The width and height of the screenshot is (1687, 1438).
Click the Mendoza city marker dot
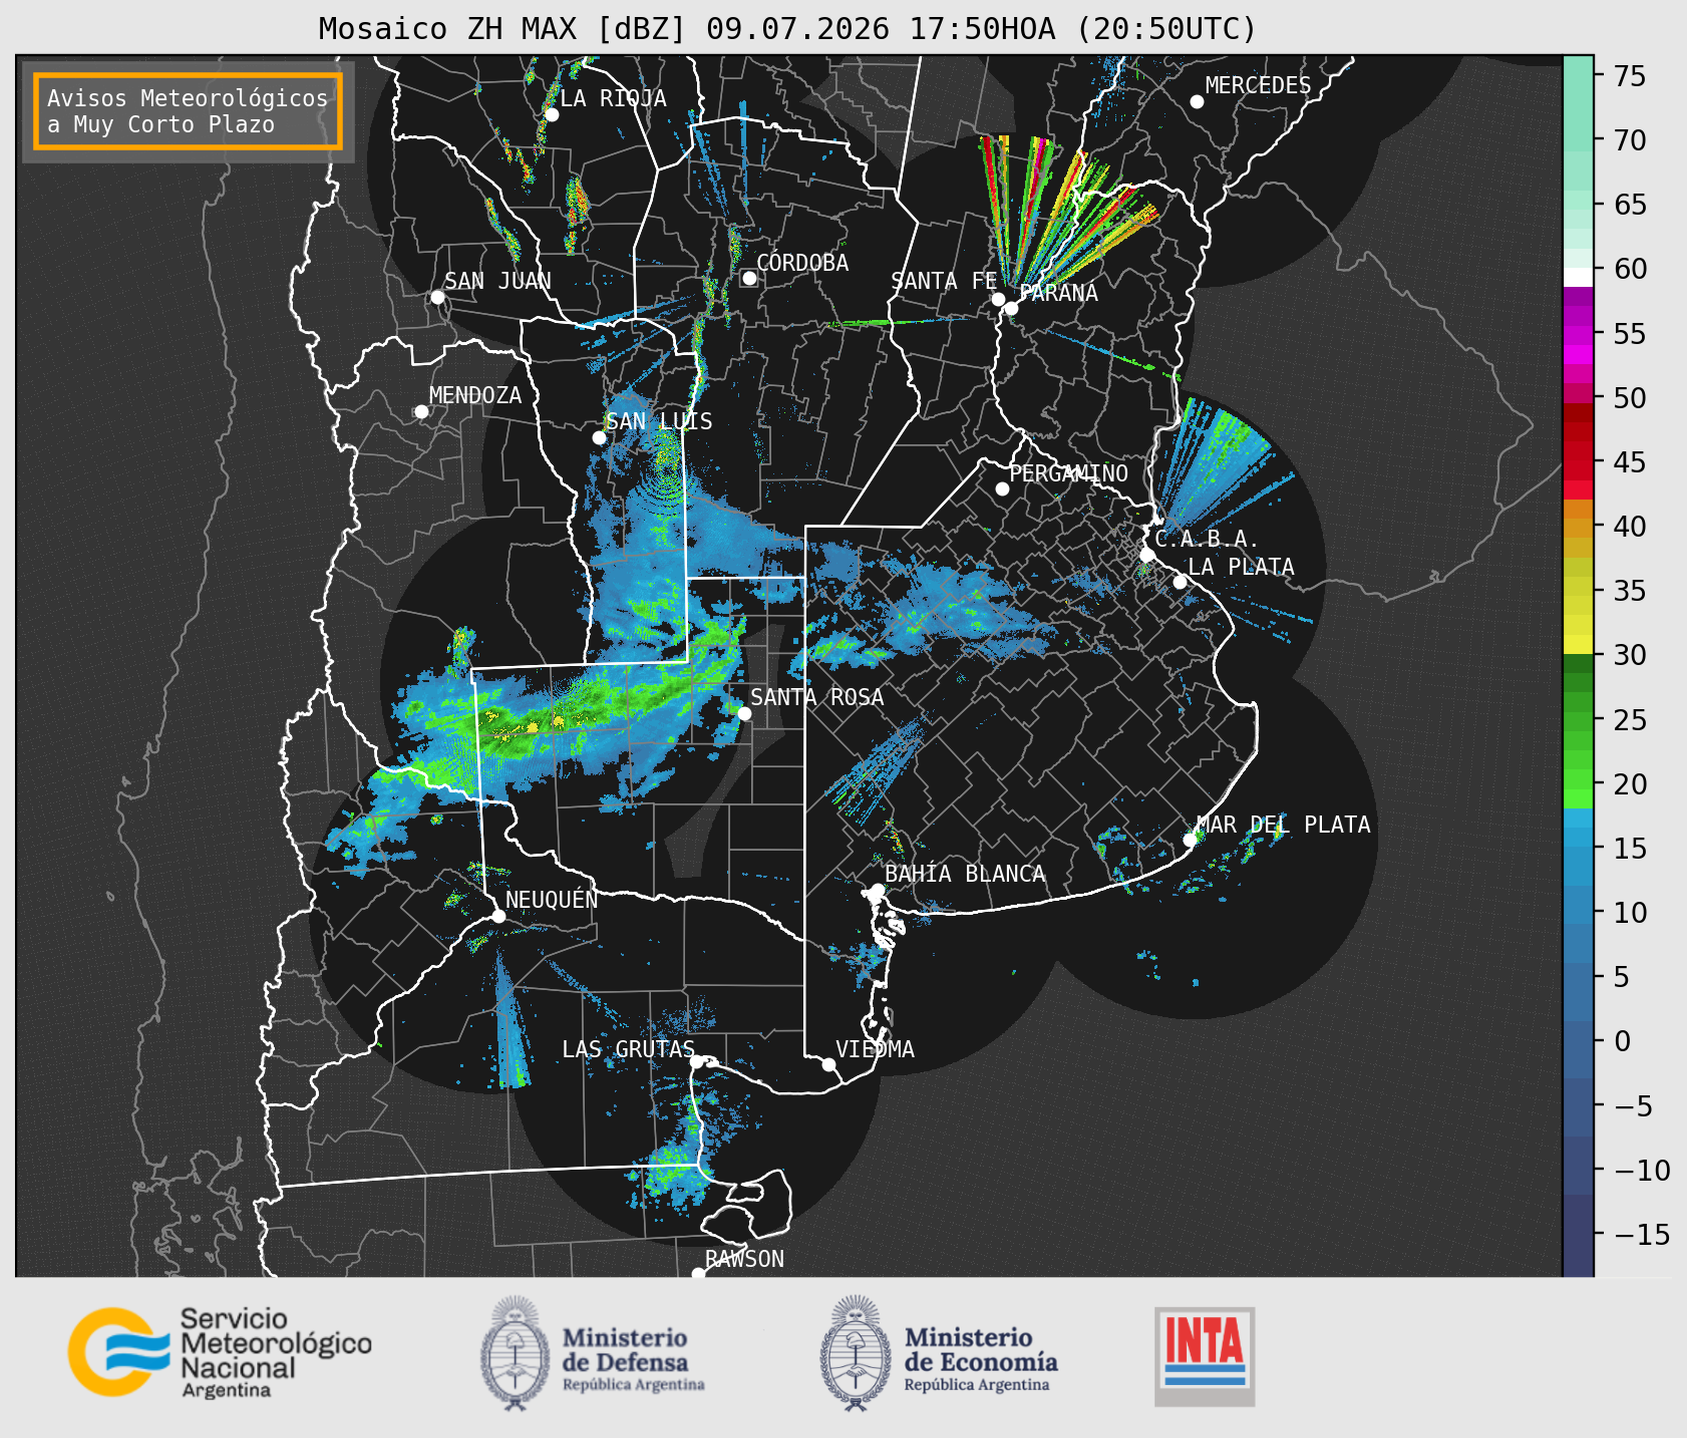421,412
